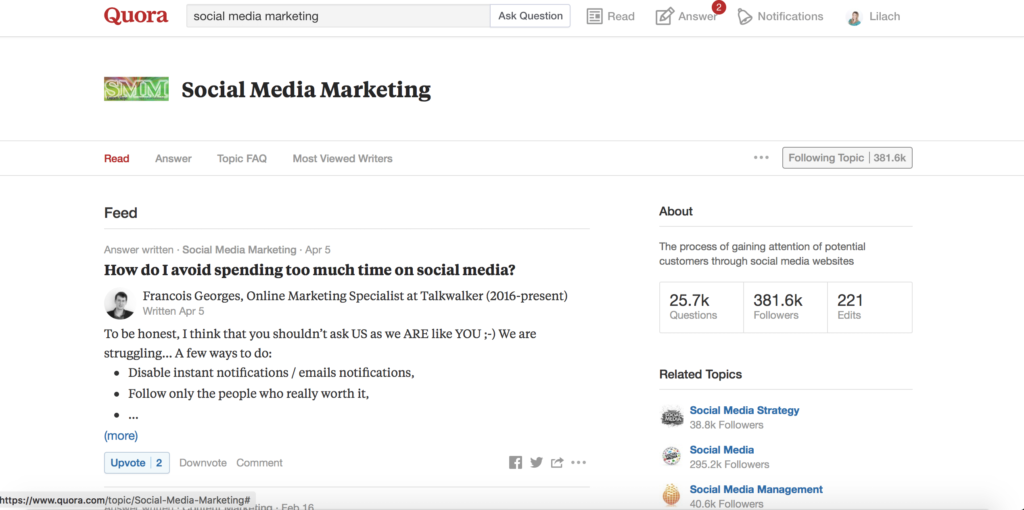Open the Read section in header
Viewport: 1024px width, 510px height.
tap(611, 16)
